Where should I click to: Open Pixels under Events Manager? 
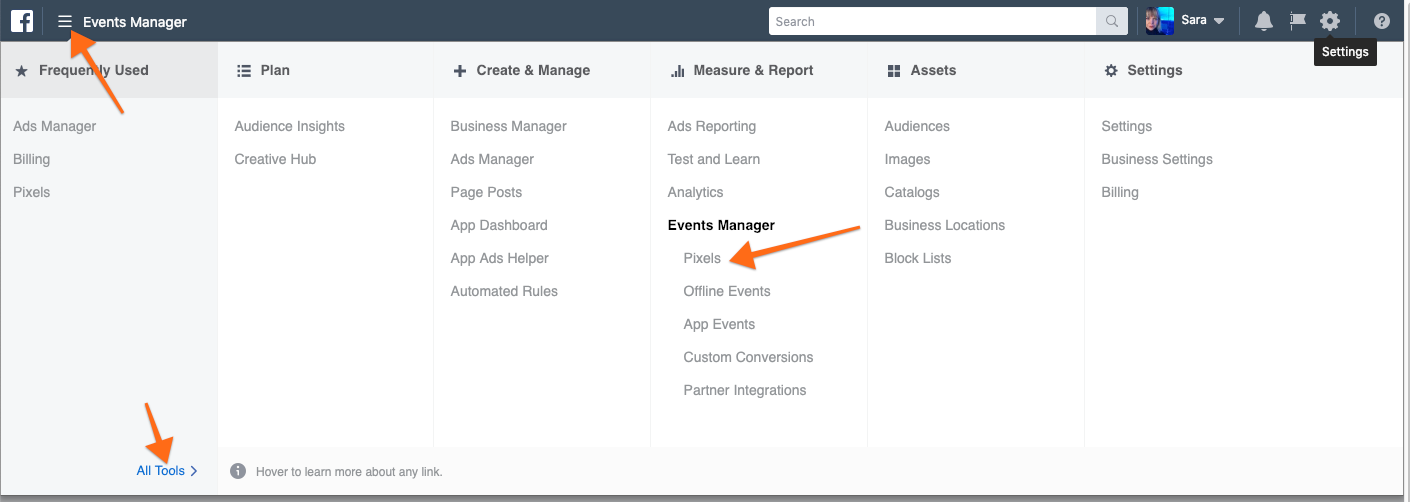click(702, 258)
